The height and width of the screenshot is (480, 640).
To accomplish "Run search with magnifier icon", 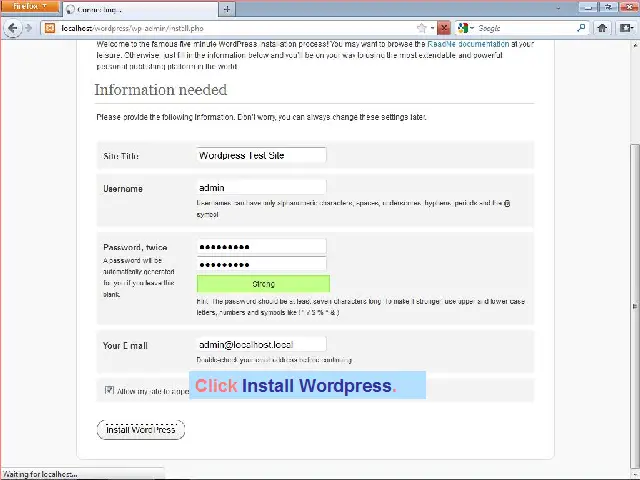I will pyautogui.click(x=581, y=28).
